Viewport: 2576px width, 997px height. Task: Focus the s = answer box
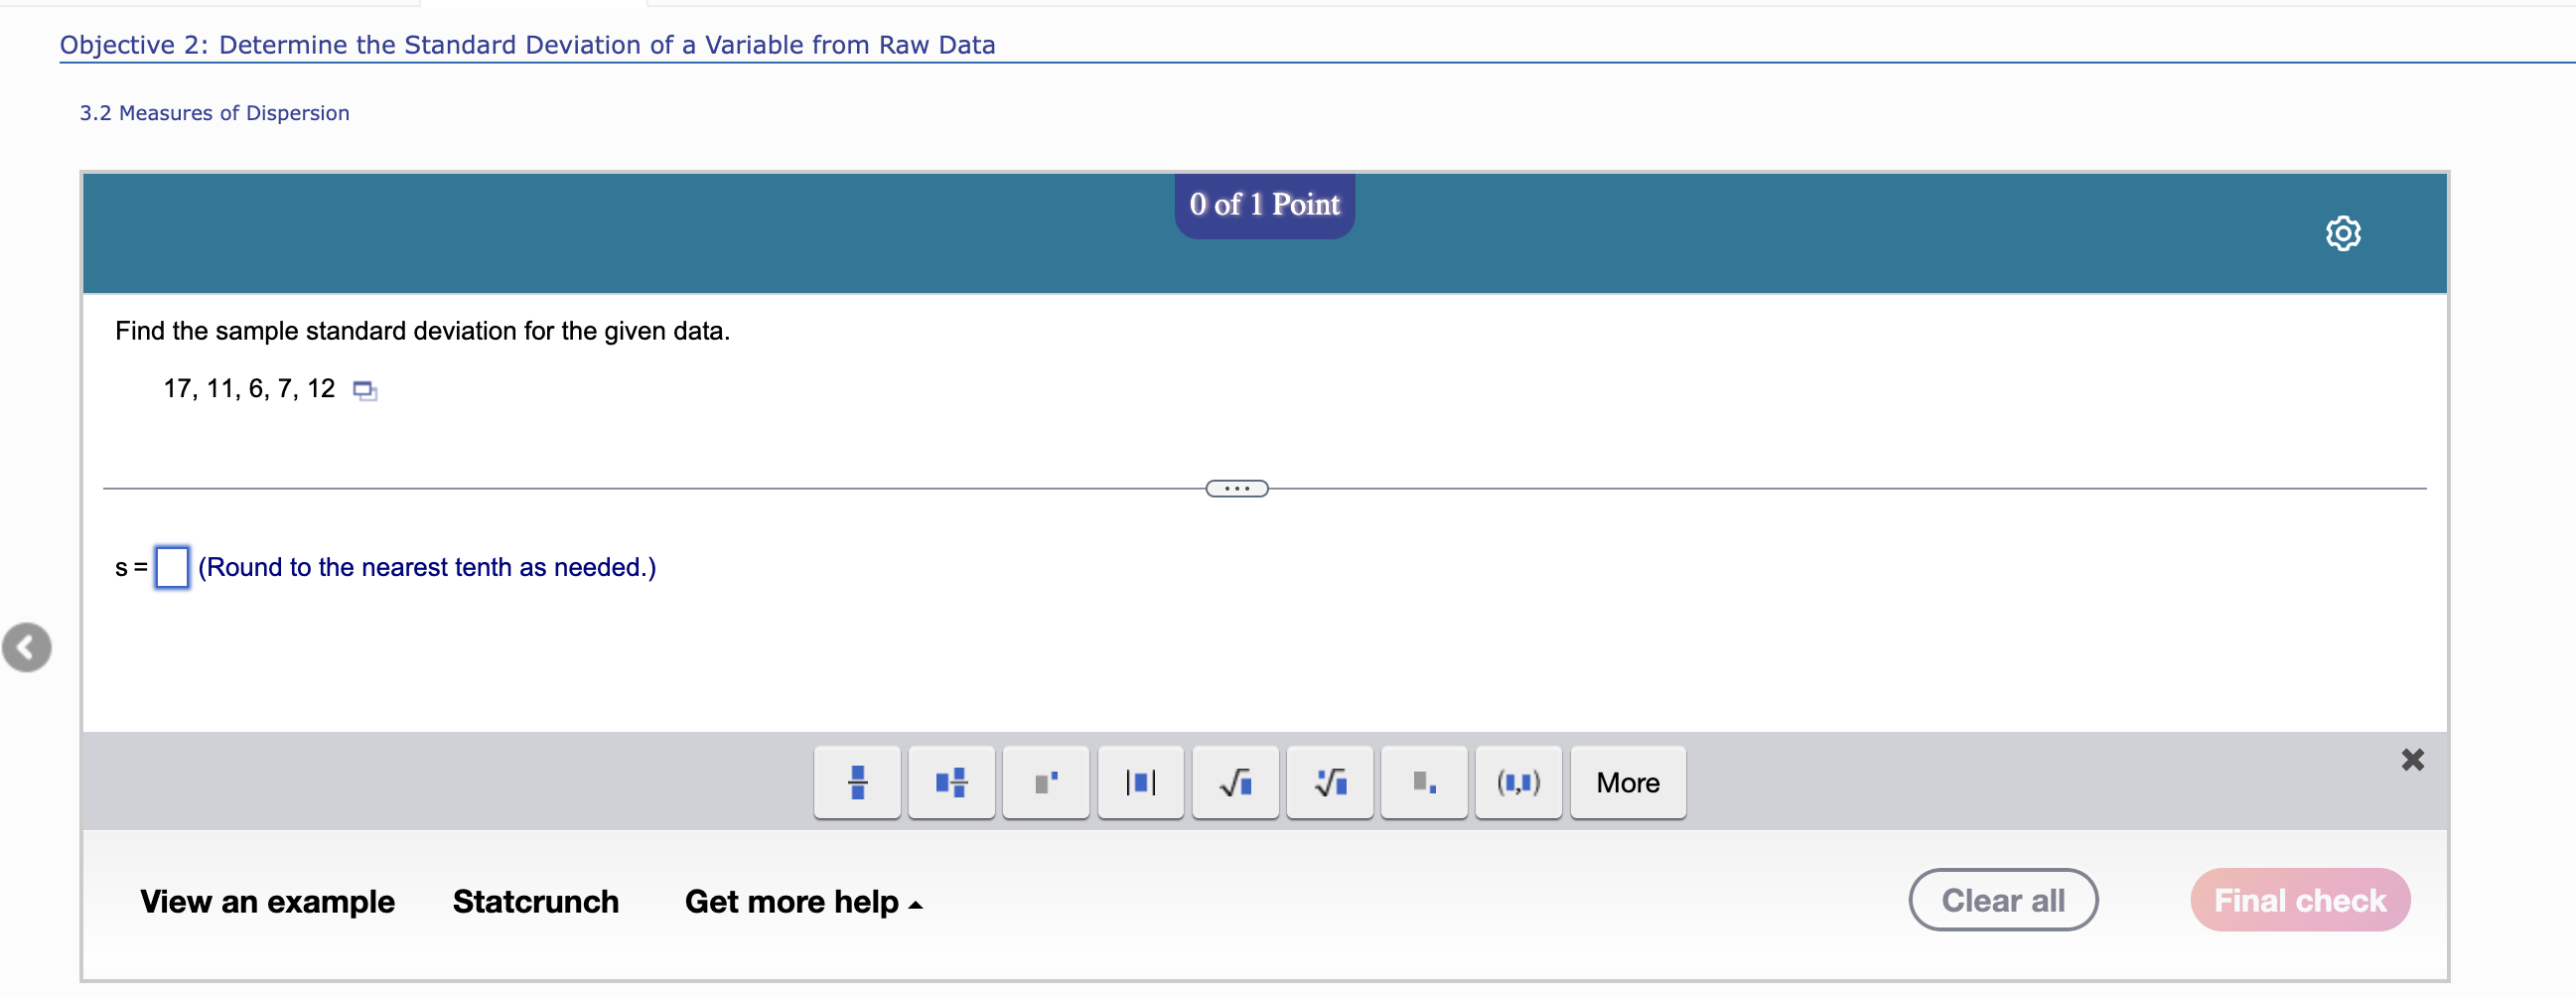172,567
